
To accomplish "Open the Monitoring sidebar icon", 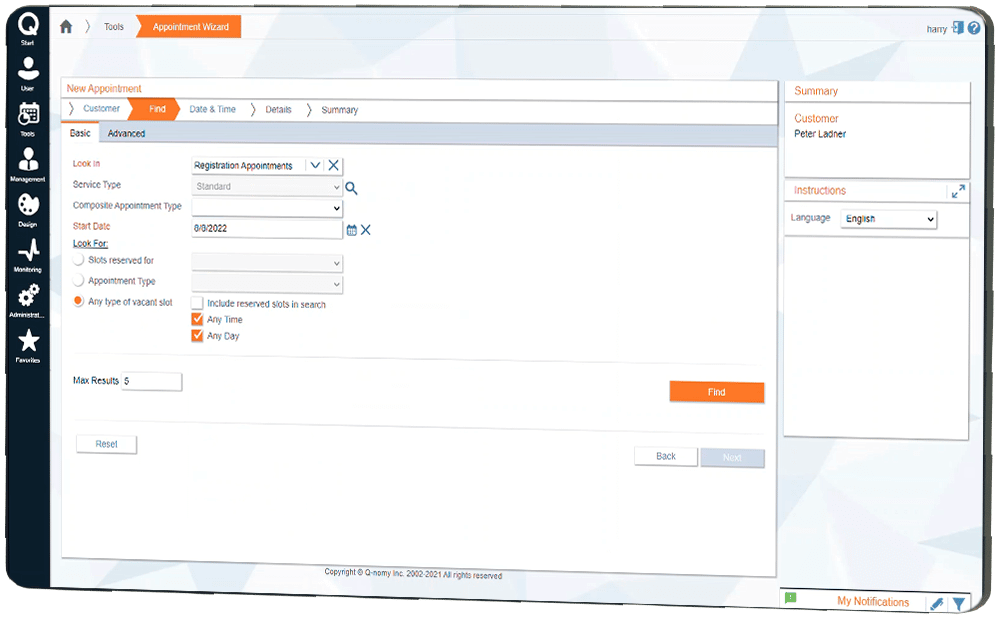I will pos(28,253).
